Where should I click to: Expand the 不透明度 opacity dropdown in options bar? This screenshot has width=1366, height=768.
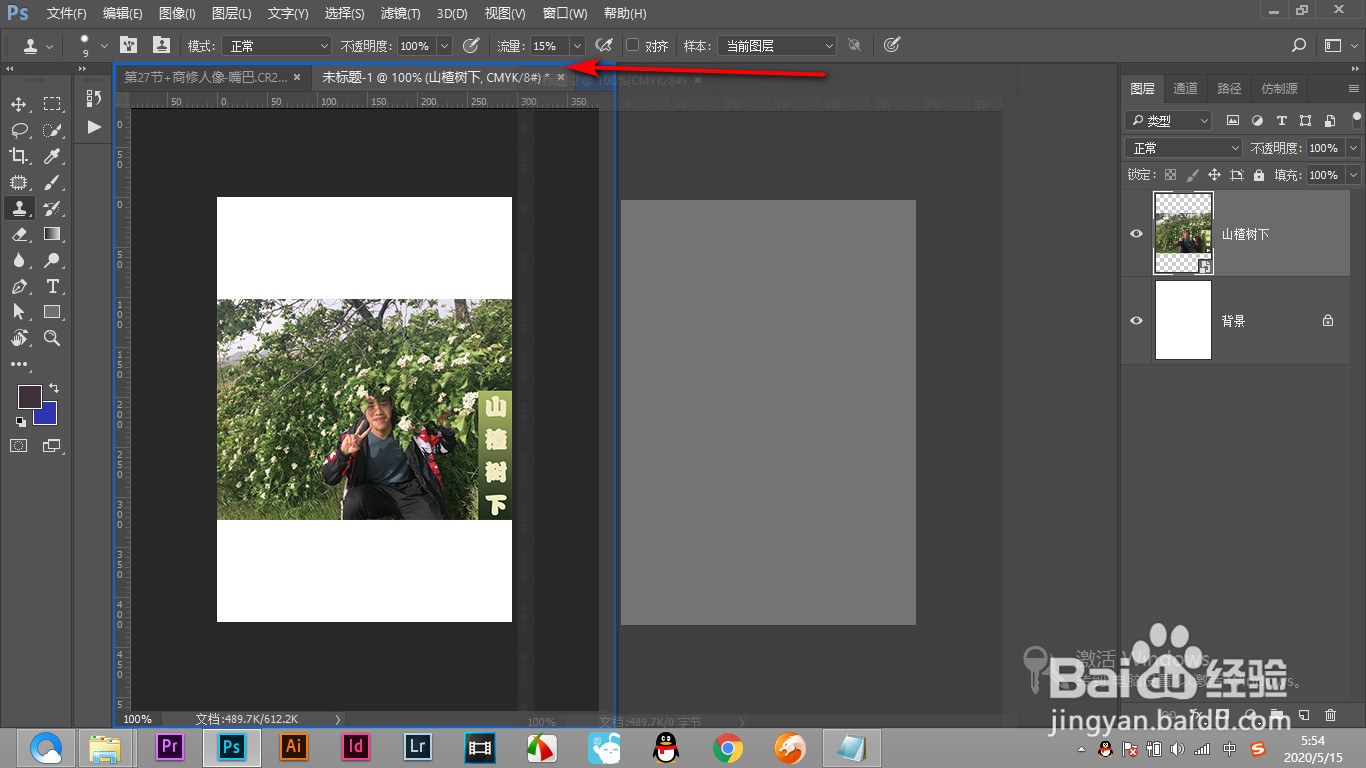(444, 45)
